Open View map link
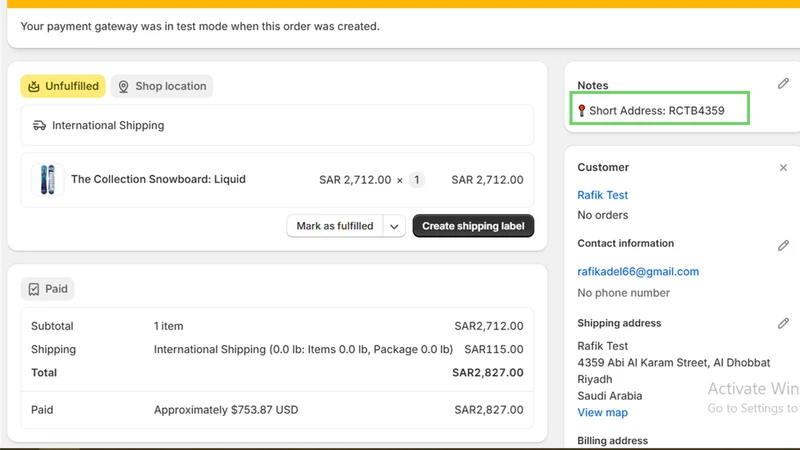Viewport: 800px width, 450px height. coord(603,412)
